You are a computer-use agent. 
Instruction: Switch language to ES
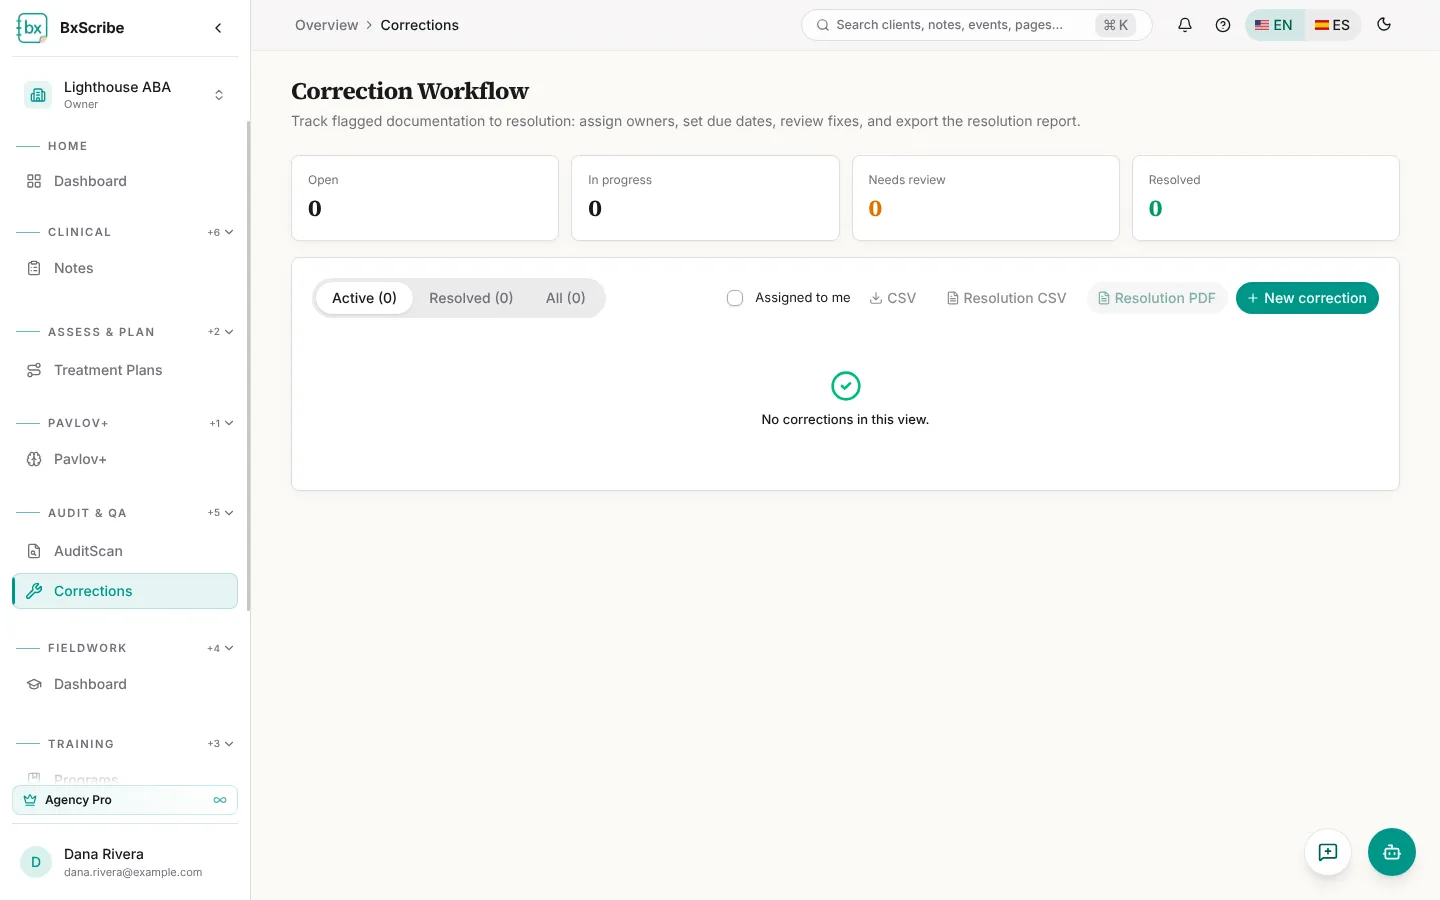point(1332,25)
